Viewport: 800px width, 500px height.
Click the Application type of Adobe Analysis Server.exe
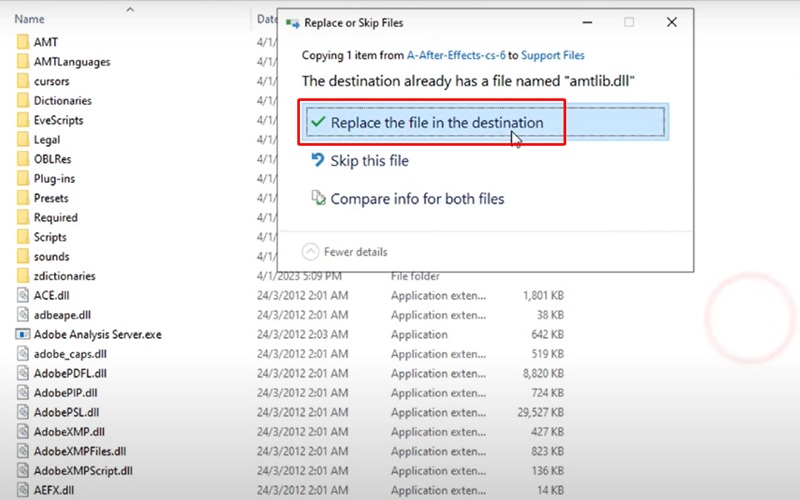(419, 335)
